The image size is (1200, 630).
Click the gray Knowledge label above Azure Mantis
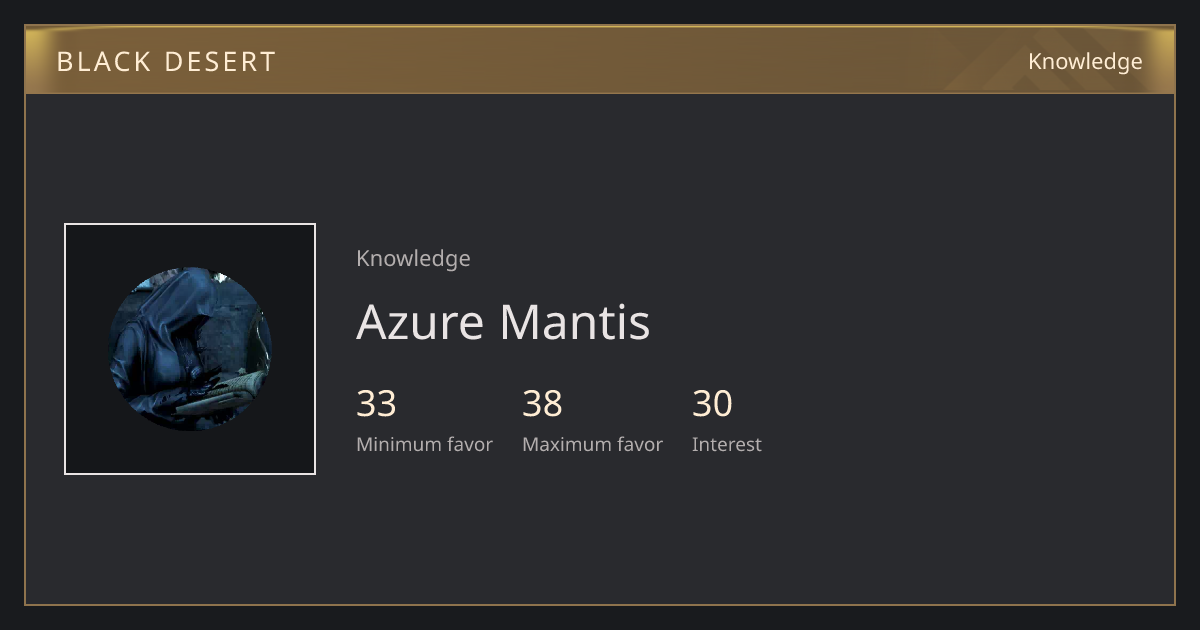(x=413, y=259)
